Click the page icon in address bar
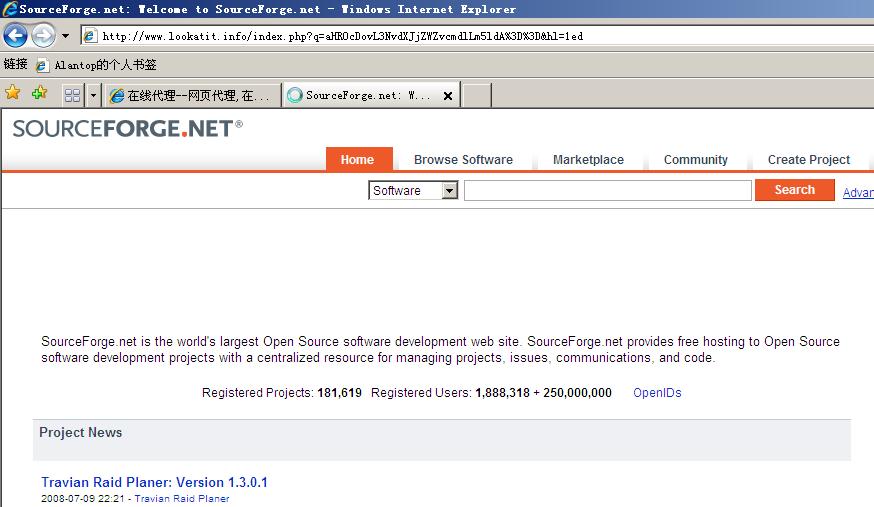 click(90, 36)
